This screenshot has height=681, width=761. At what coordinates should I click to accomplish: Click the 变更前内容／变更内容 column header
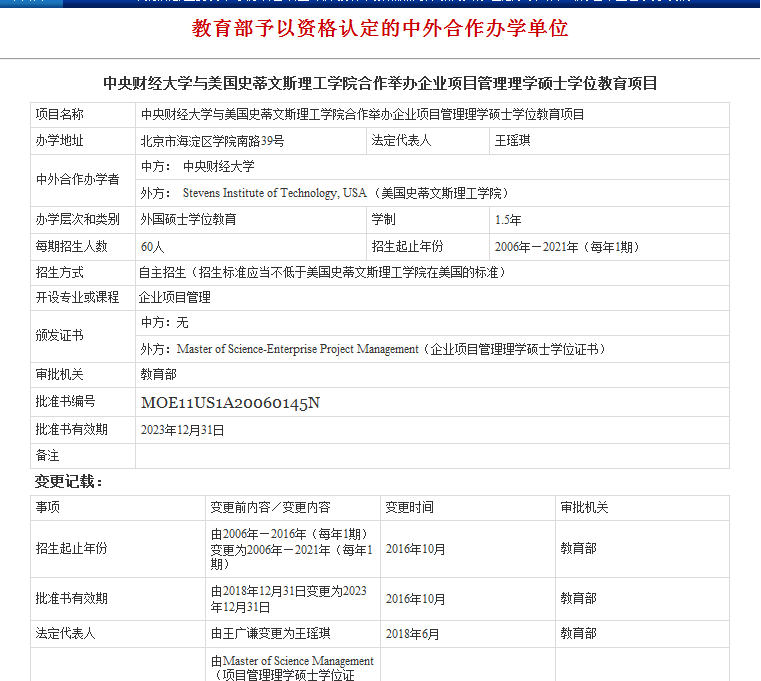point(270,508)
